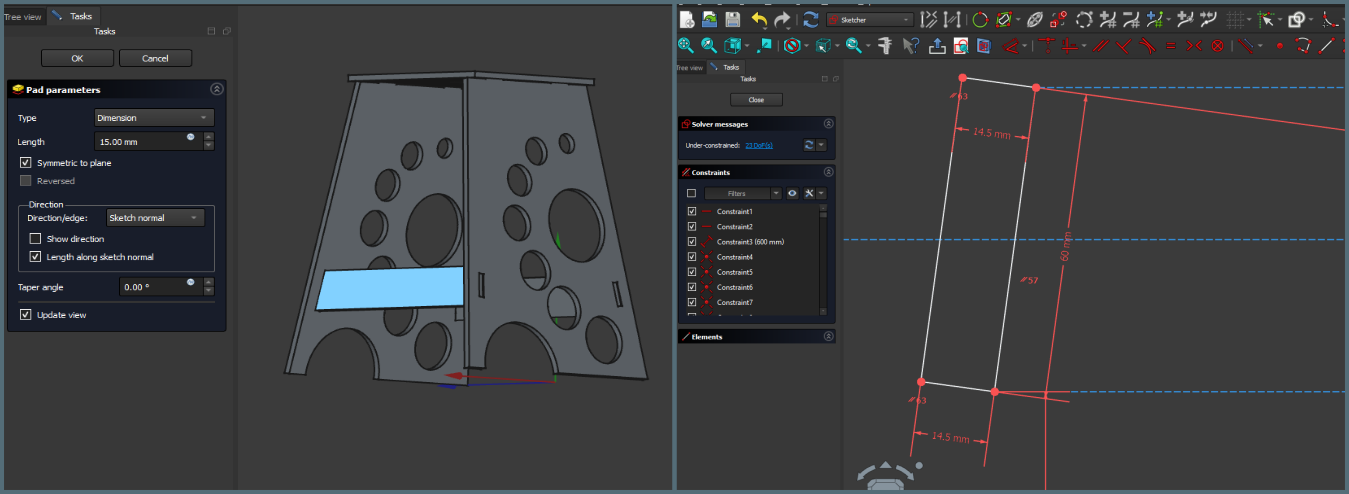Screen dimensions: 1349x494
Task: Click the Block constraint icon
Action: tap(1218, 46)
